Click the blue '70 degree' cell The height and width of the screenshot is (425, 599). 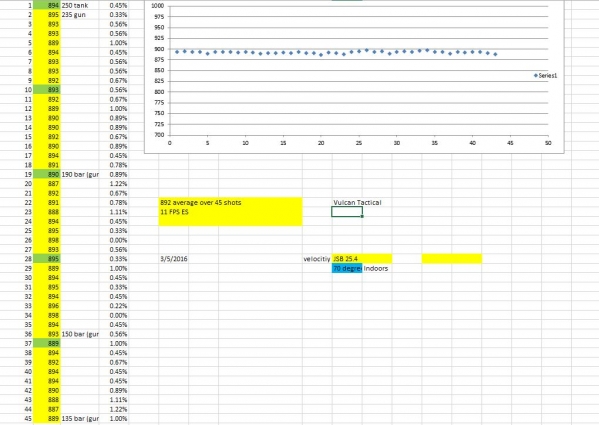347,268
